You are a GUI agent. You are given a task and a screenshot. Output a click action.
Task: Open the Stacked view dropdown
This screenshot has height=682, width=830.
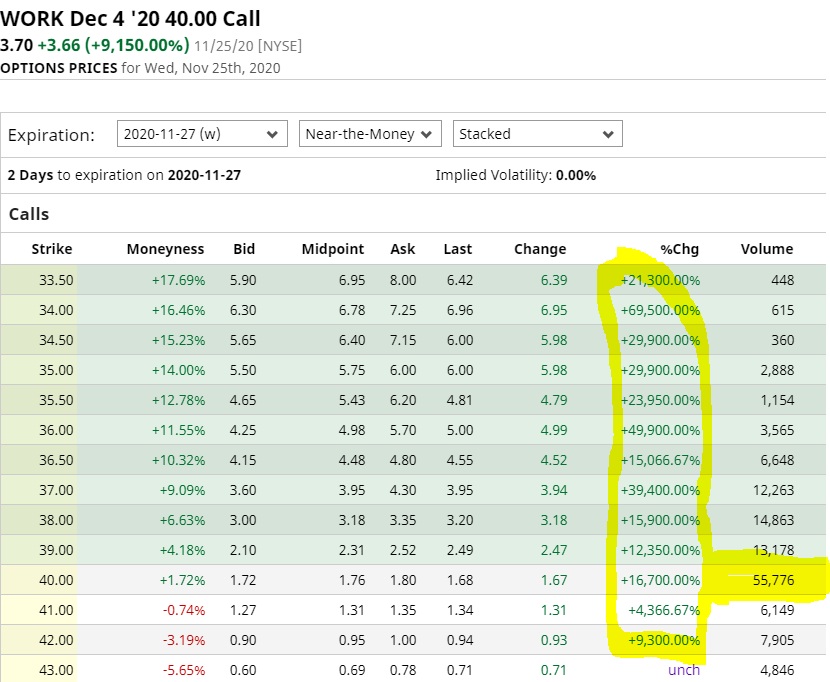[x=537, y=134]
